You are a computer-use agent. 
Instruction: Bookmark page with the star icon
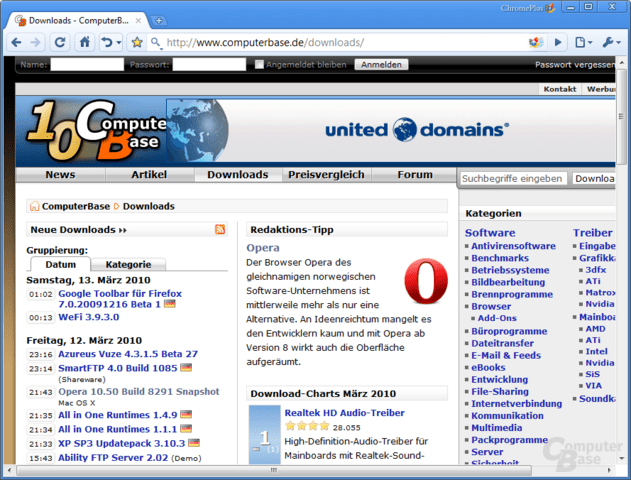click(x=137, y=42)
